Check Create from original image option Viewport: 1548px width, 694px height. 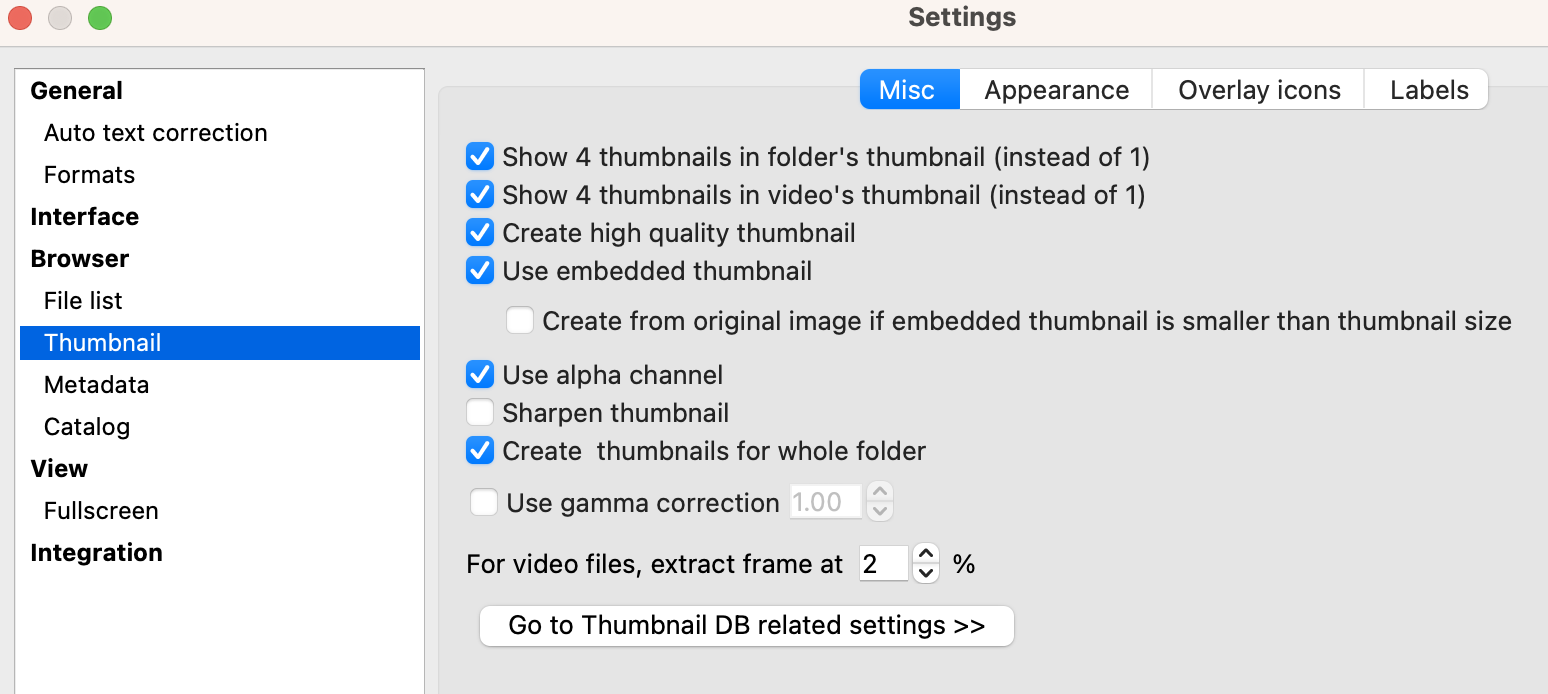[x=520, y=321]
